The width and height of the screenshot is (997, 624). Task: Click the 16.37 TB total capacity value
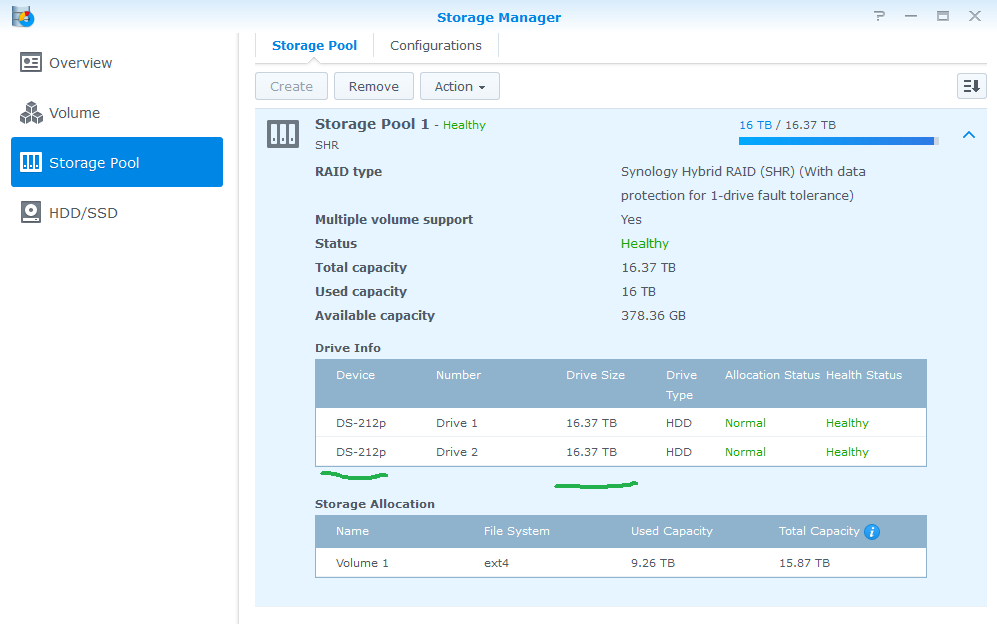649,268
